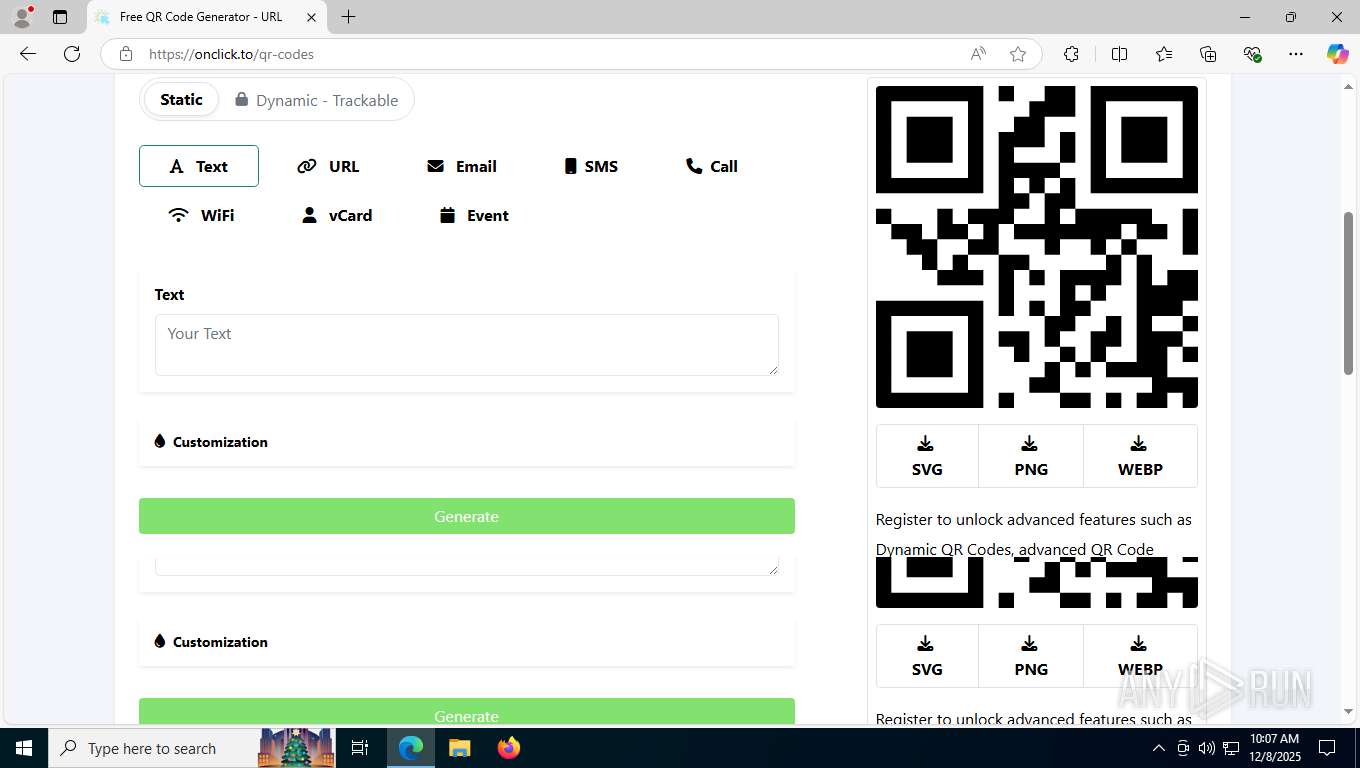Open network settings tray icon
The image size is (1360, 768).
(x=1231, y=748)
